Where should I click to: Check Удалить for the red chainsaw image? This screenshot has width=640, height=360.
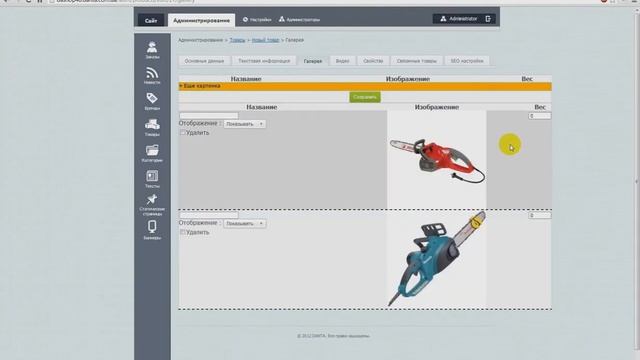182,132
